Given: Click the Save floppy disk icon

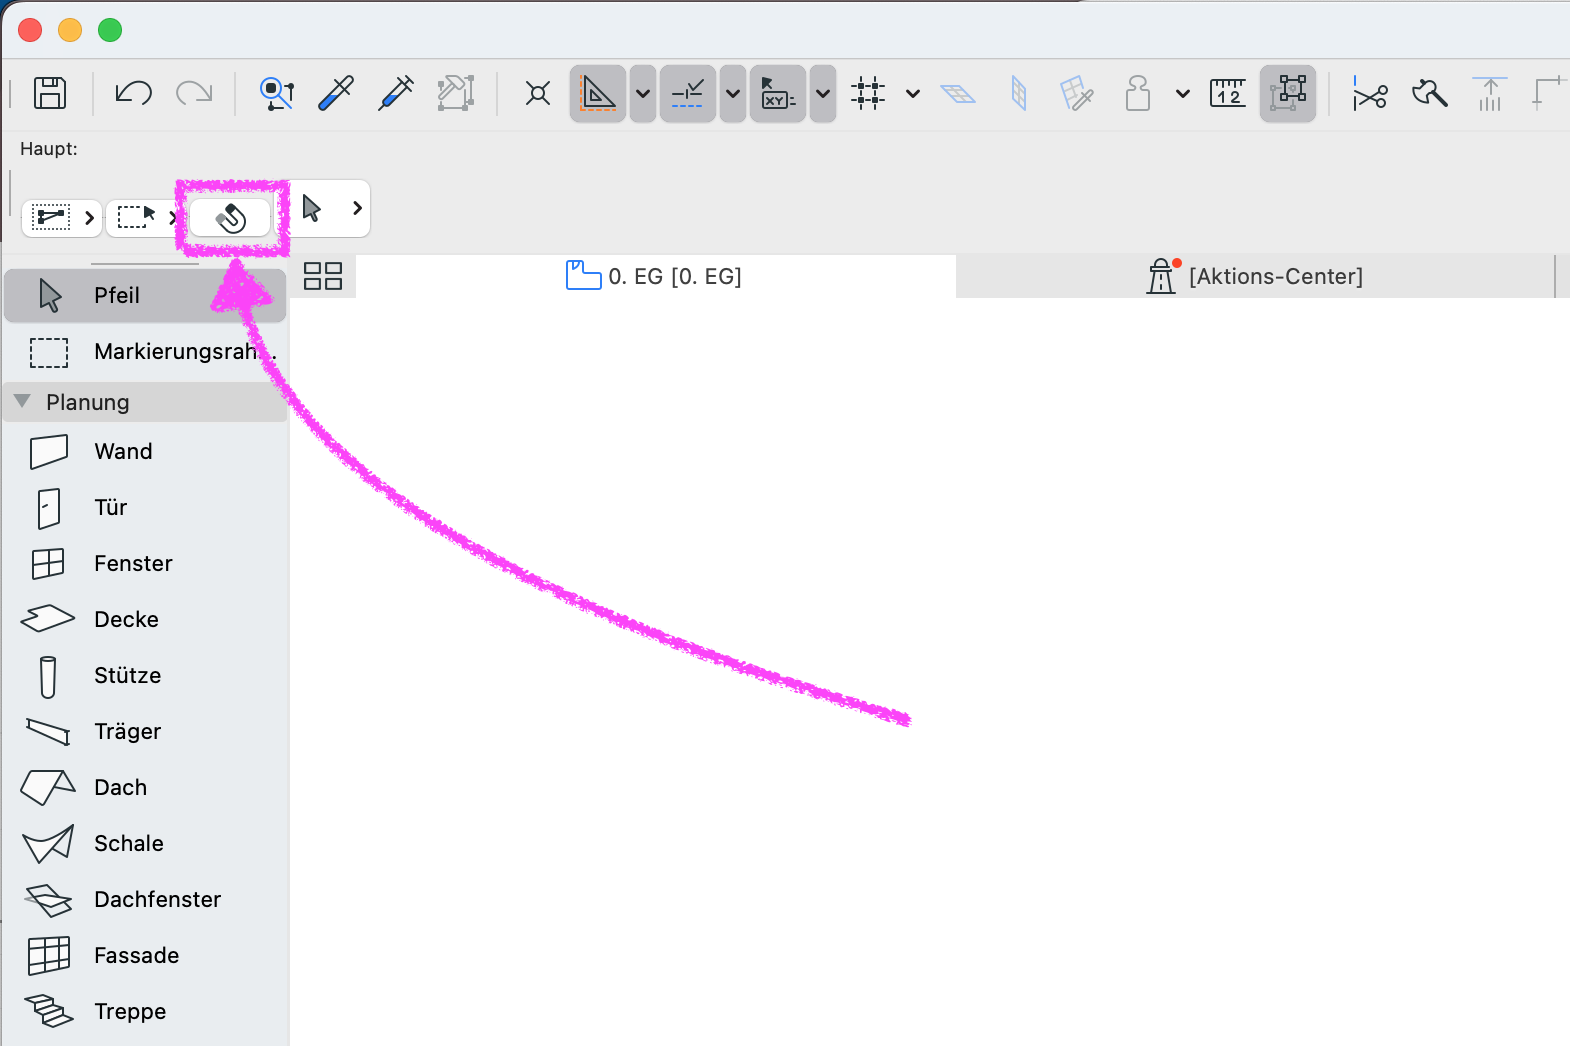Looking at the screenshot, I should tap(50, 93).
